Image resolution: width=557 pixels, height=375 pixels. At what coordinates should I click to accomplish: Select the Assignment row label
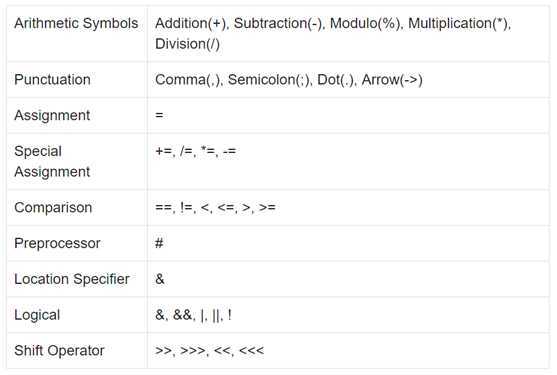tap(52, 115)
